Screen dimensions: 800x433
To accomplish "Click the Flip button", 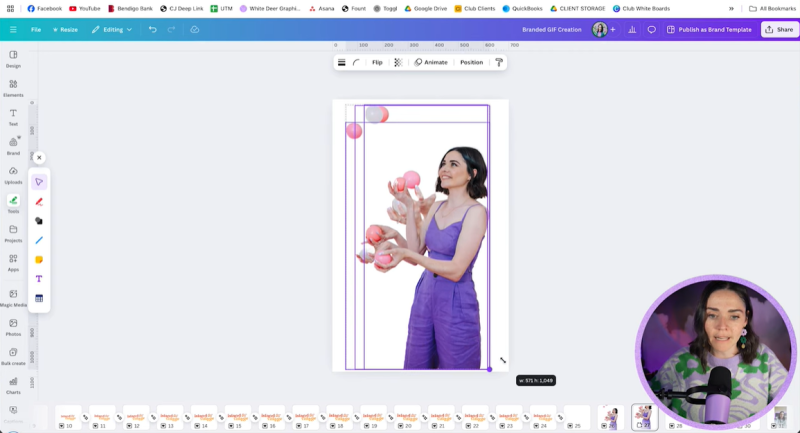I will pyautogui.click(x=377, y=62).
